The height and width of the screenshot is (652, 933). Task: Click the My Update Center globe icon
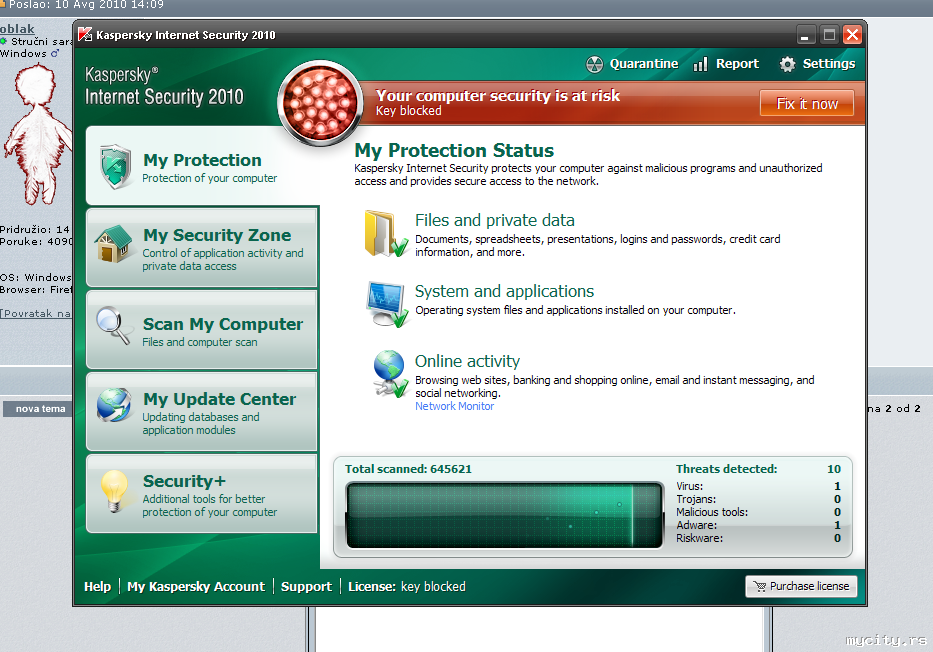coord(114,405)
